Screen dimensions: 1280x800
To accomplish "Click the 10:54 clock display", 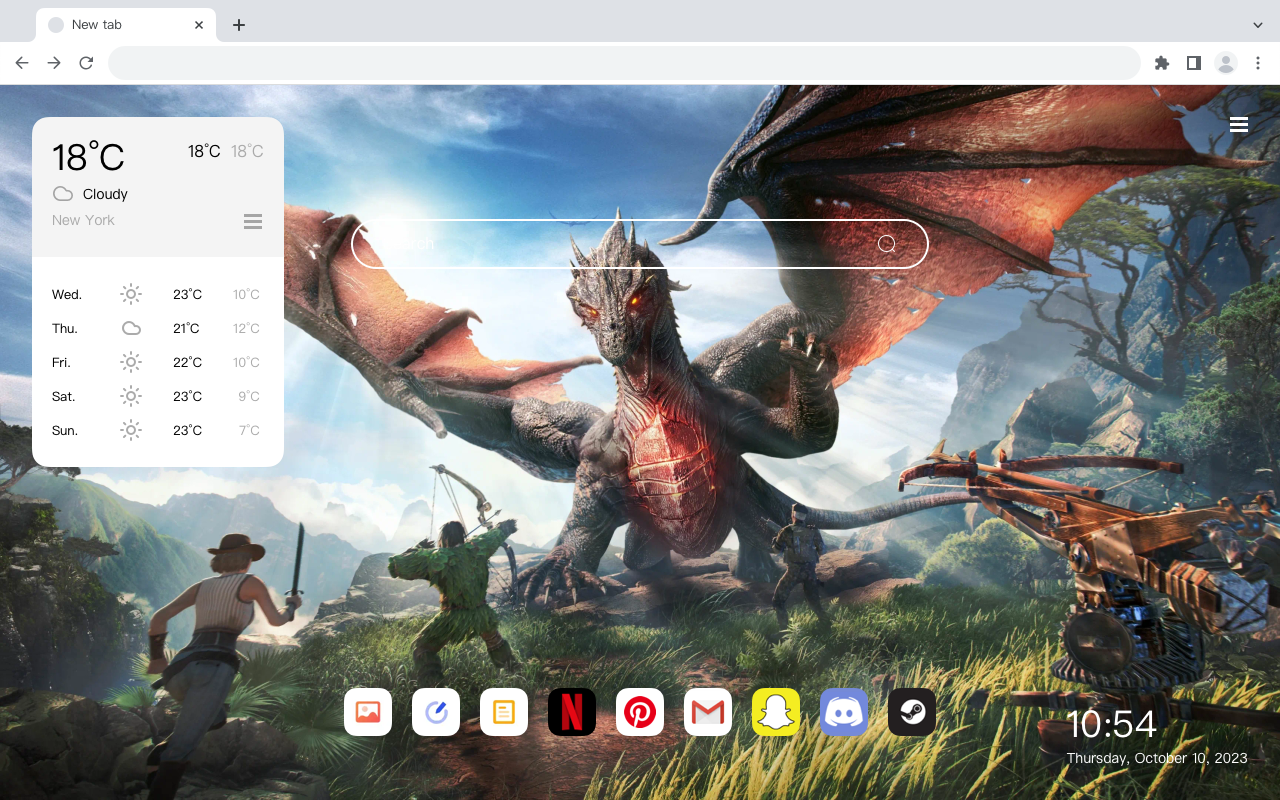I will click(1111, 724).
